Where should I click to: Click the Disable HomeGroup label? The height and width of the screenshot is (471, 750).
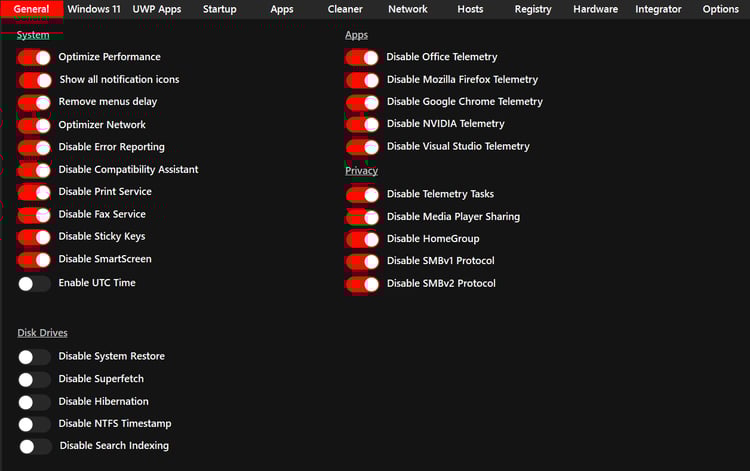433,239
